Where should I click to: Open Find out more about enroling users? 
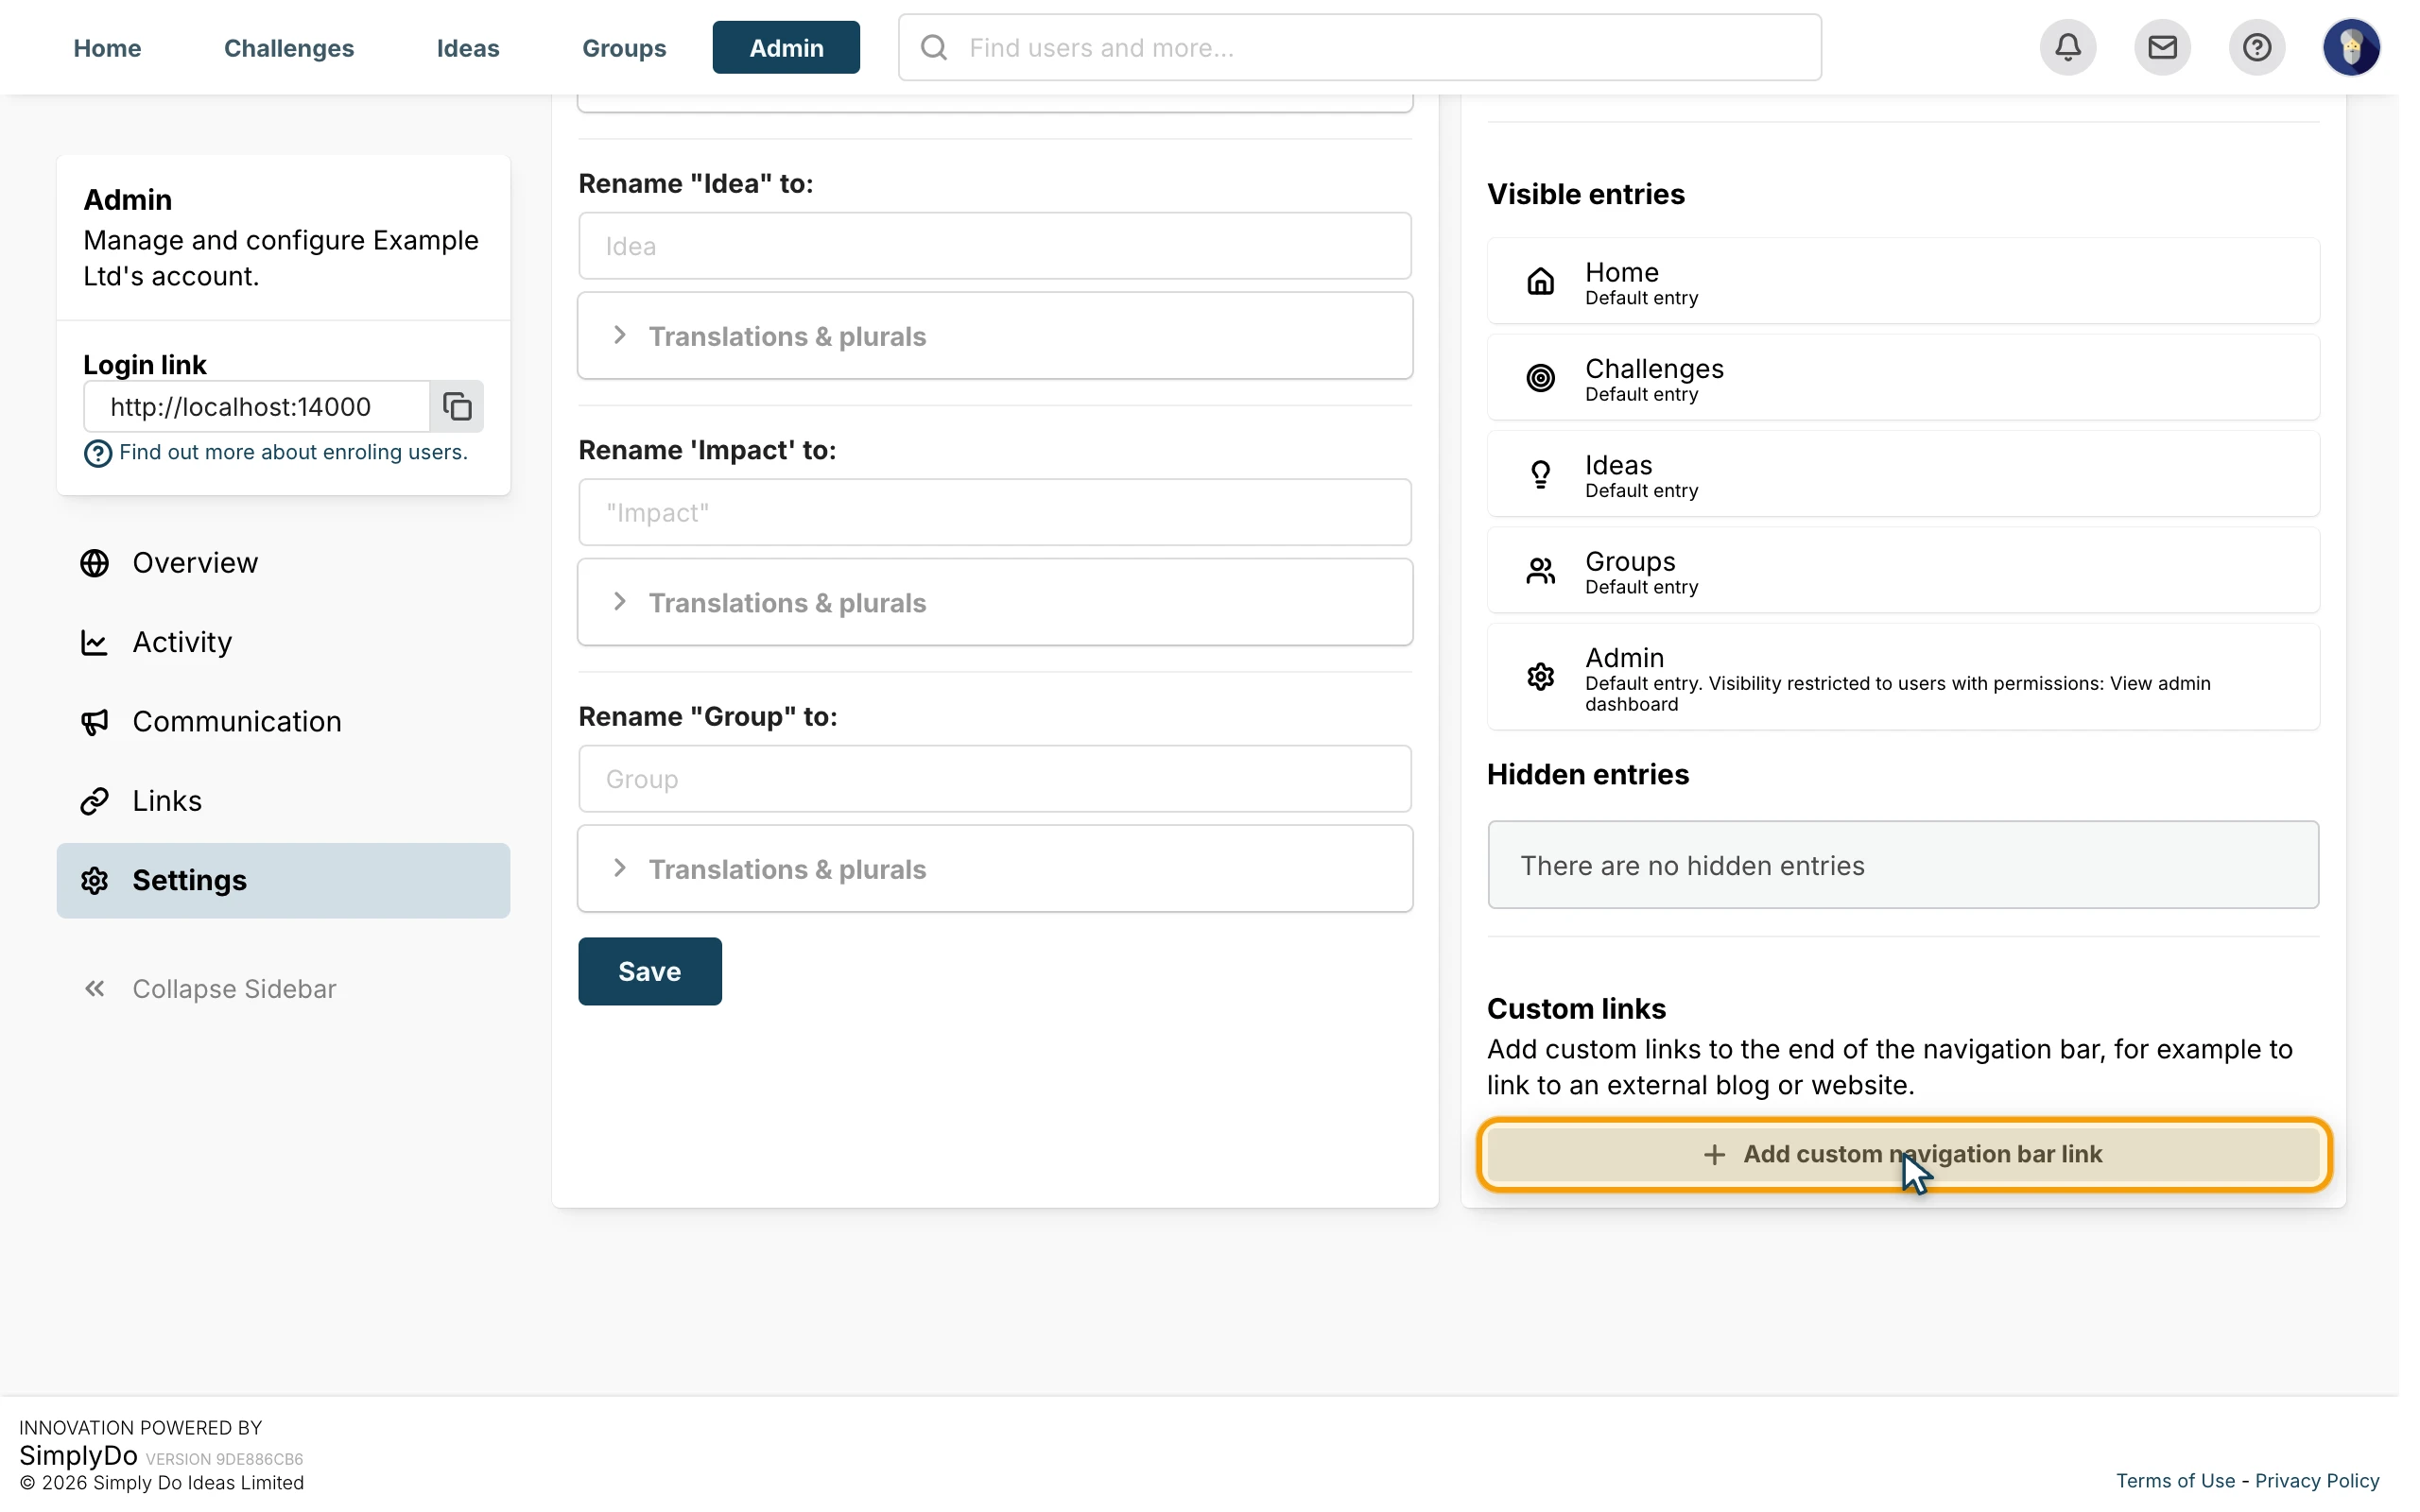click(x=293, y=452)
